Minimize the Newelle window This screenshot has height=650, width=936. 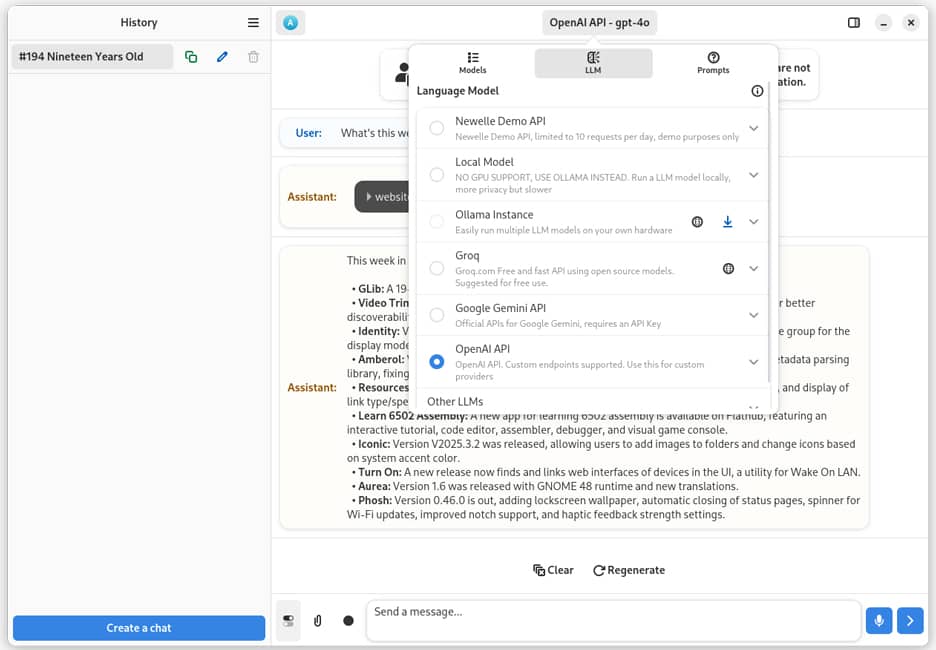883,23
